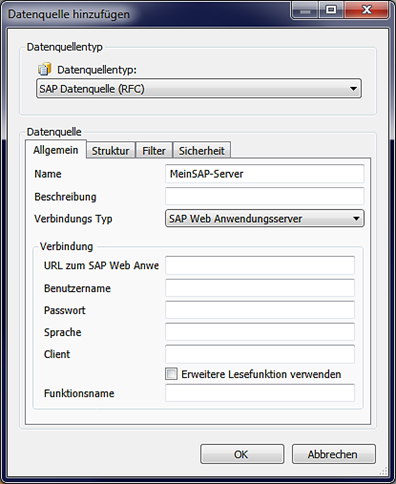This screenshot has height=484, width=396.
Task: Click the Datenquellentyp database icon
Action: pos(44,69)
